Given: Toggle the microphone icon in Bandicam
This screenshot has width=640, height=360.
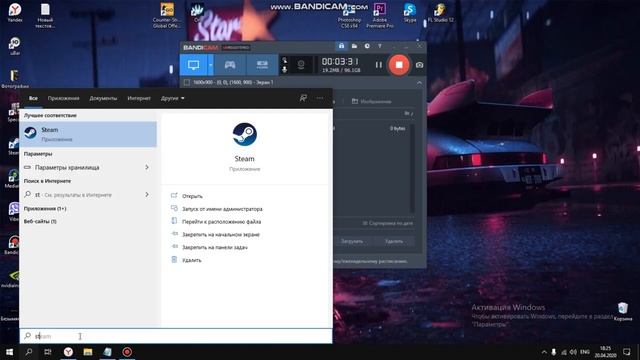Looking at the screenshot, I should pyautogui.click(x=284, y=70).
